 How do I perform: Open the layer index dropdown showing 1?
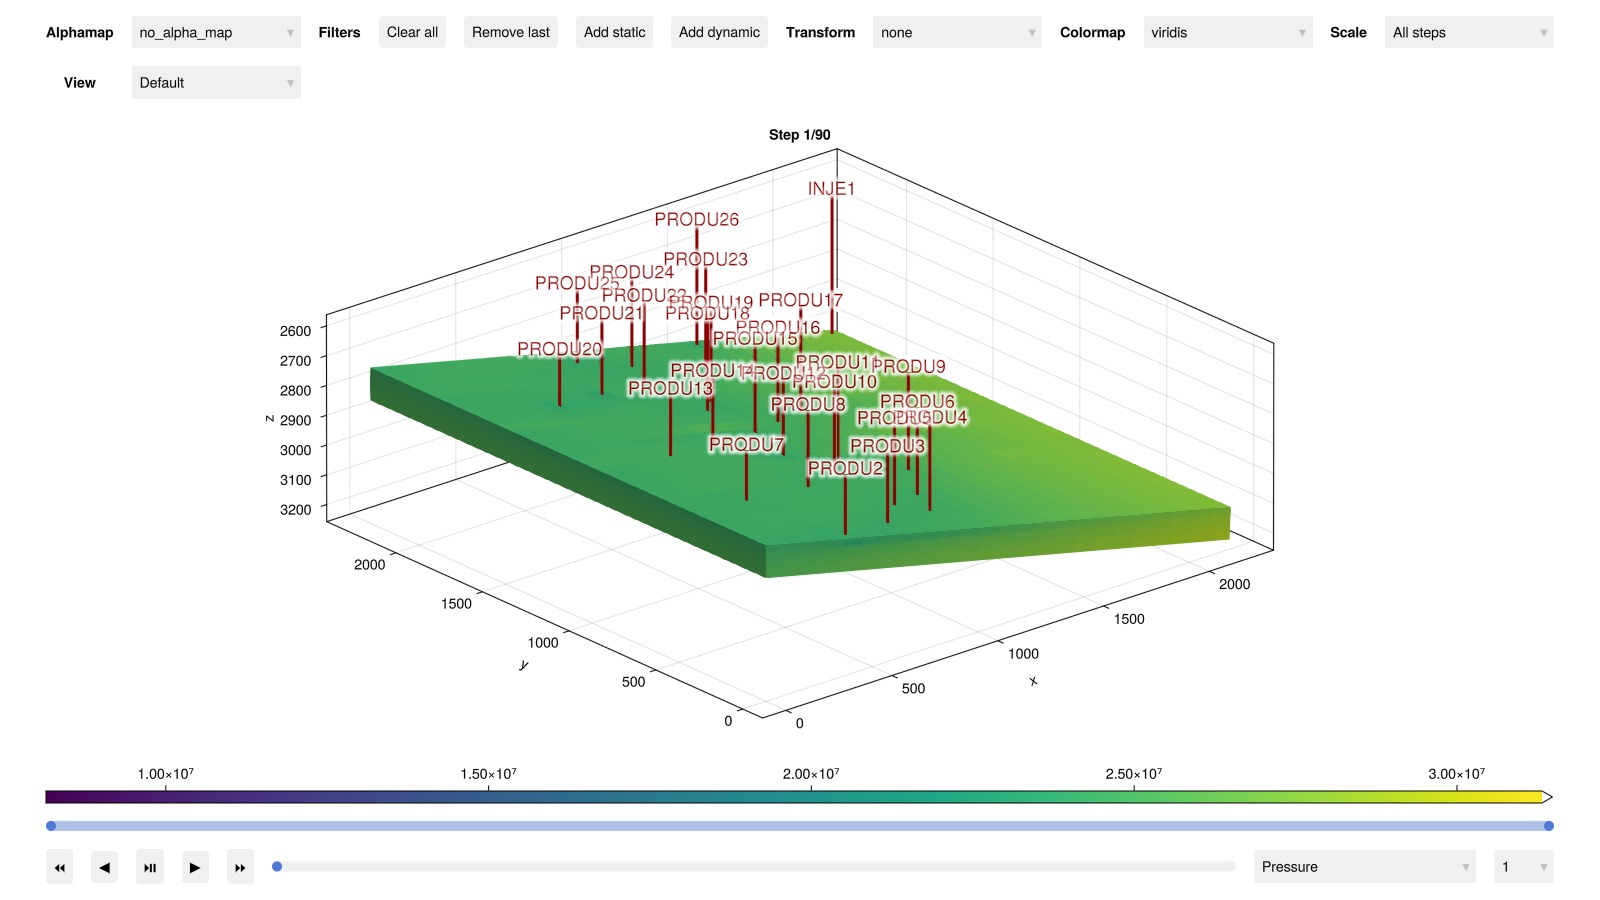[1522, 867]
